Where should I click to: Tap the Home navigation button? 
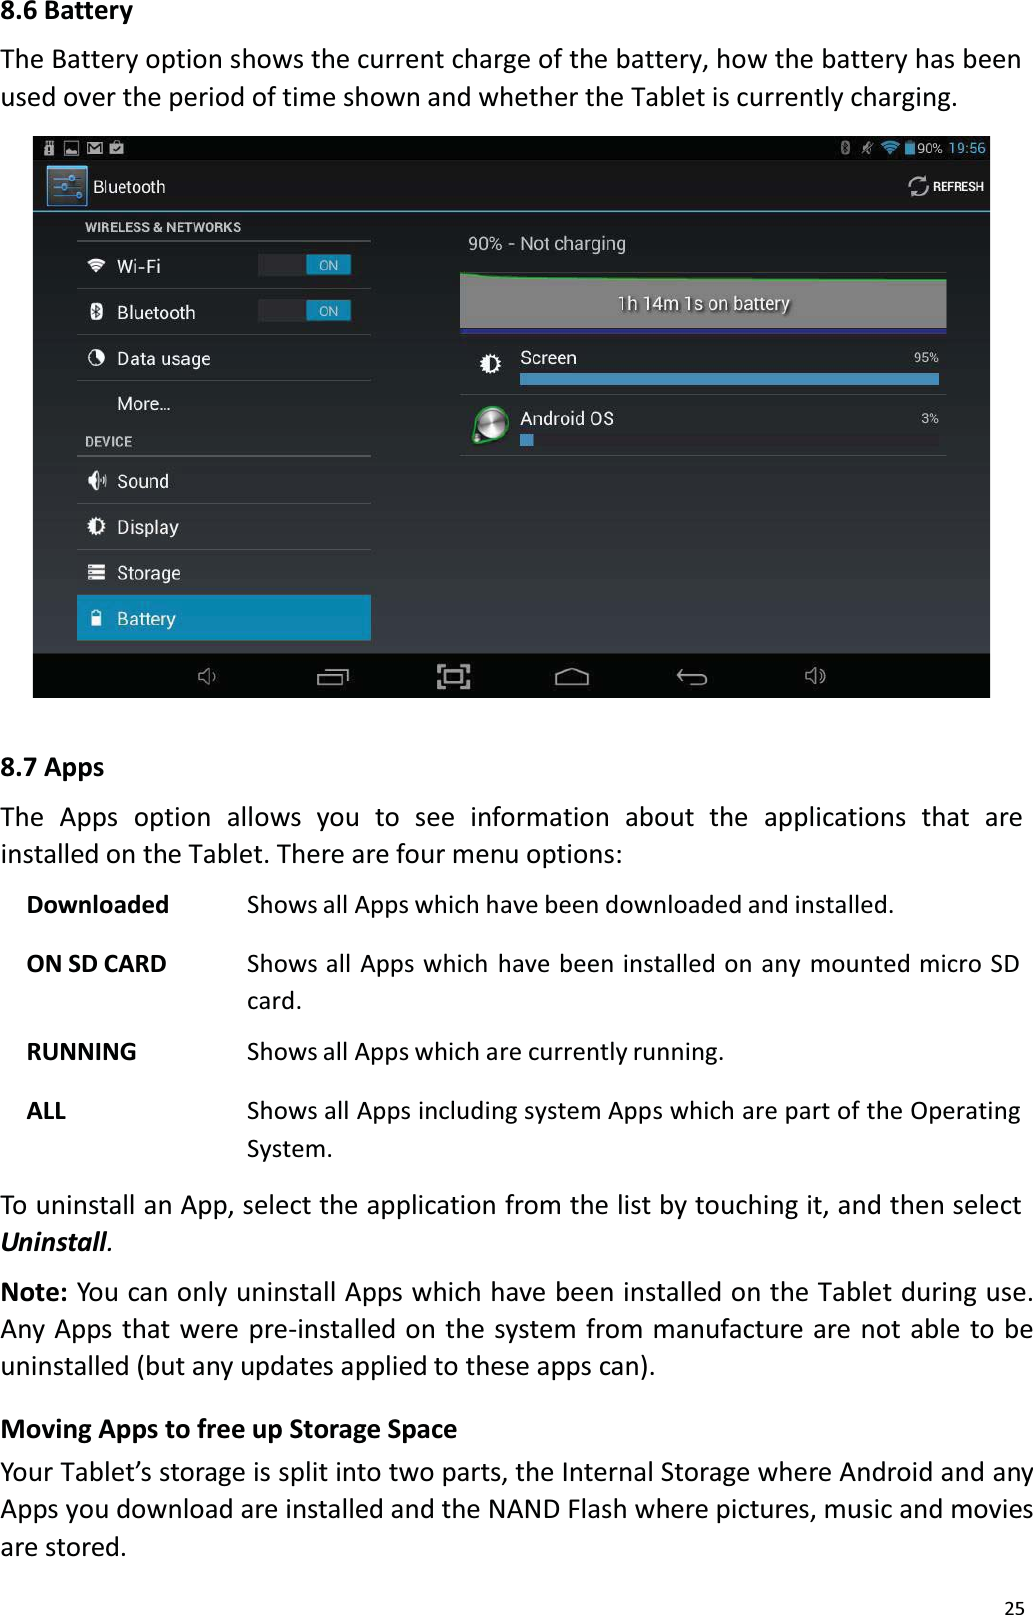[x=572, y=677]
